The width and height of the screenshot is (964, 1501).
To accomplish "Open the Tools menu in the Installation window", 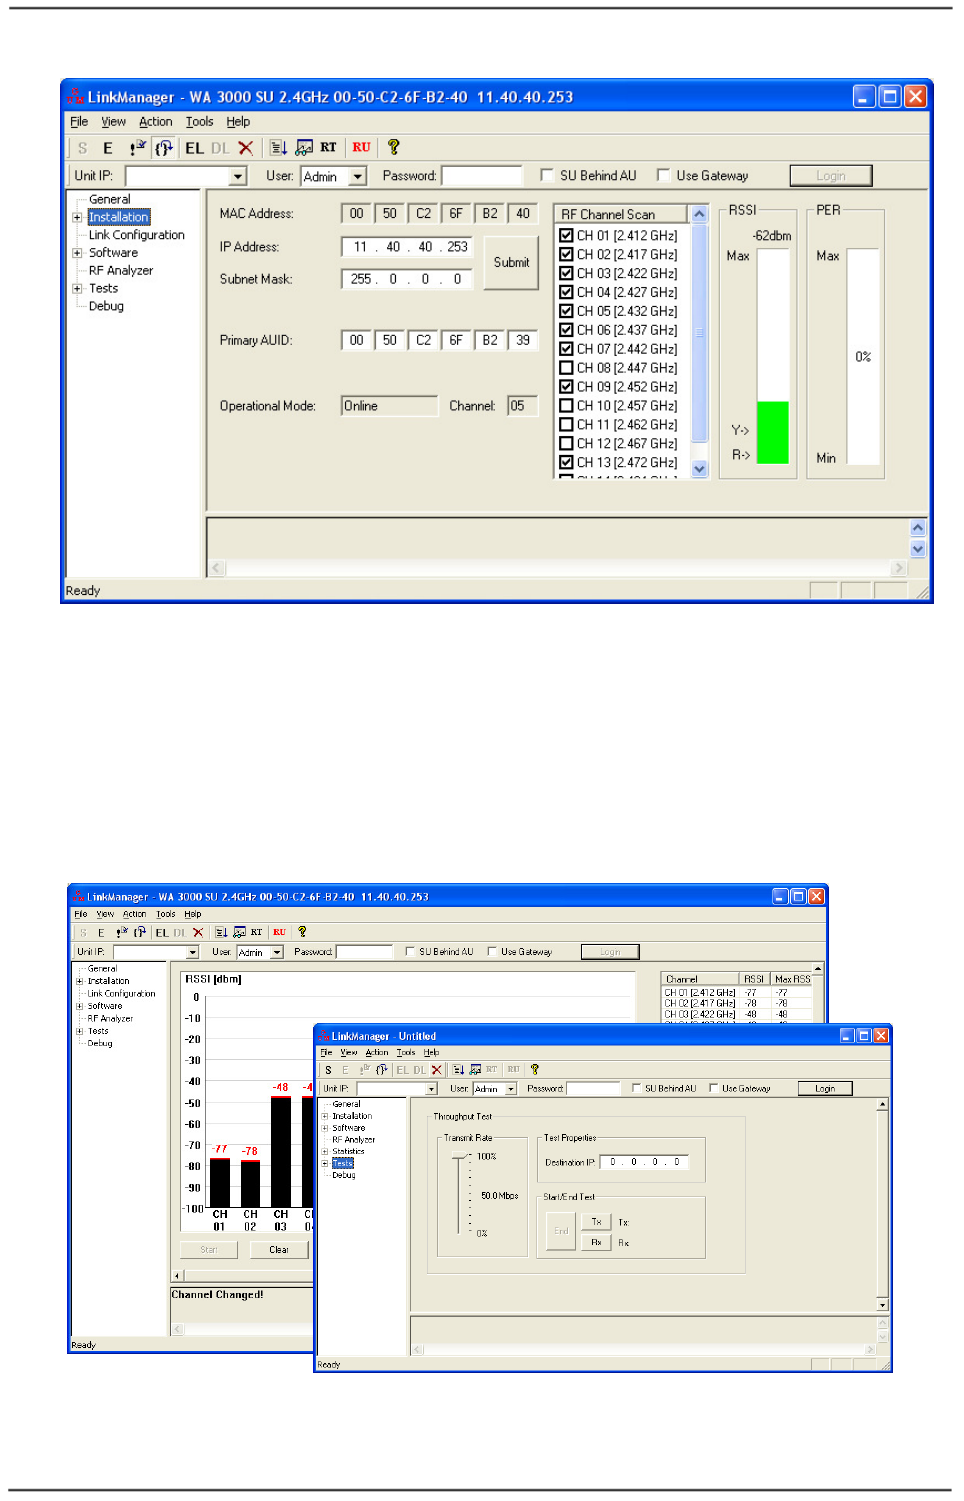I will 199,122.
